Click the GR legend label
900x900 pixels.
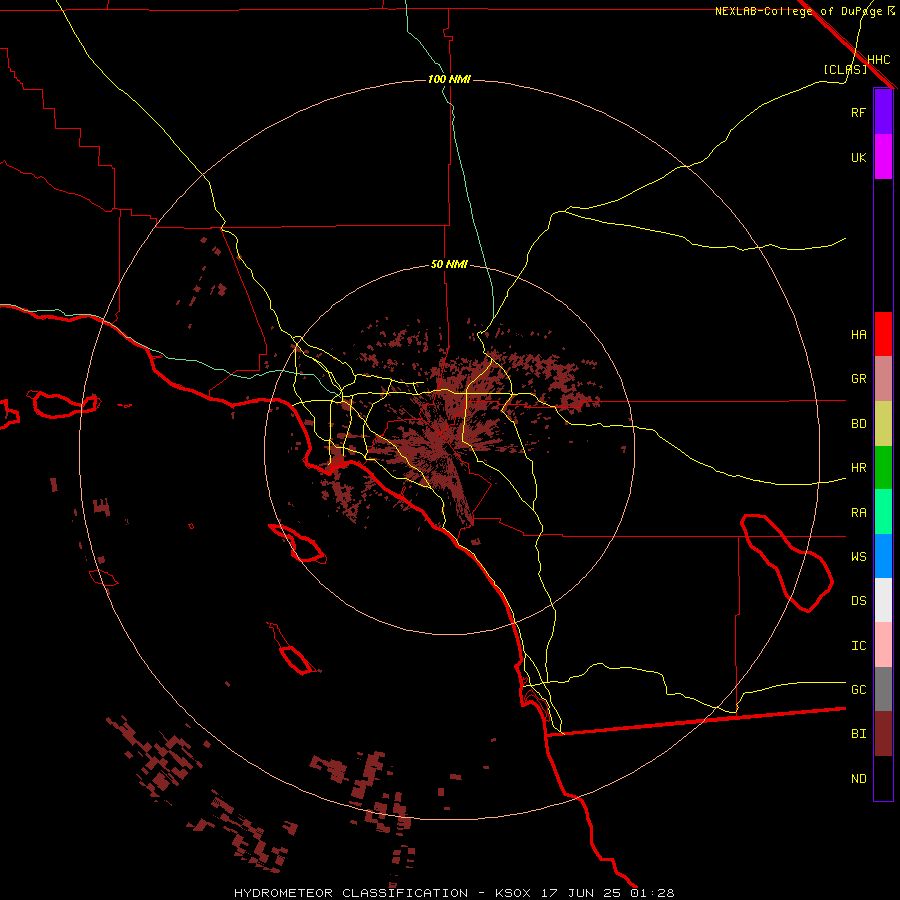coord(858,379)
